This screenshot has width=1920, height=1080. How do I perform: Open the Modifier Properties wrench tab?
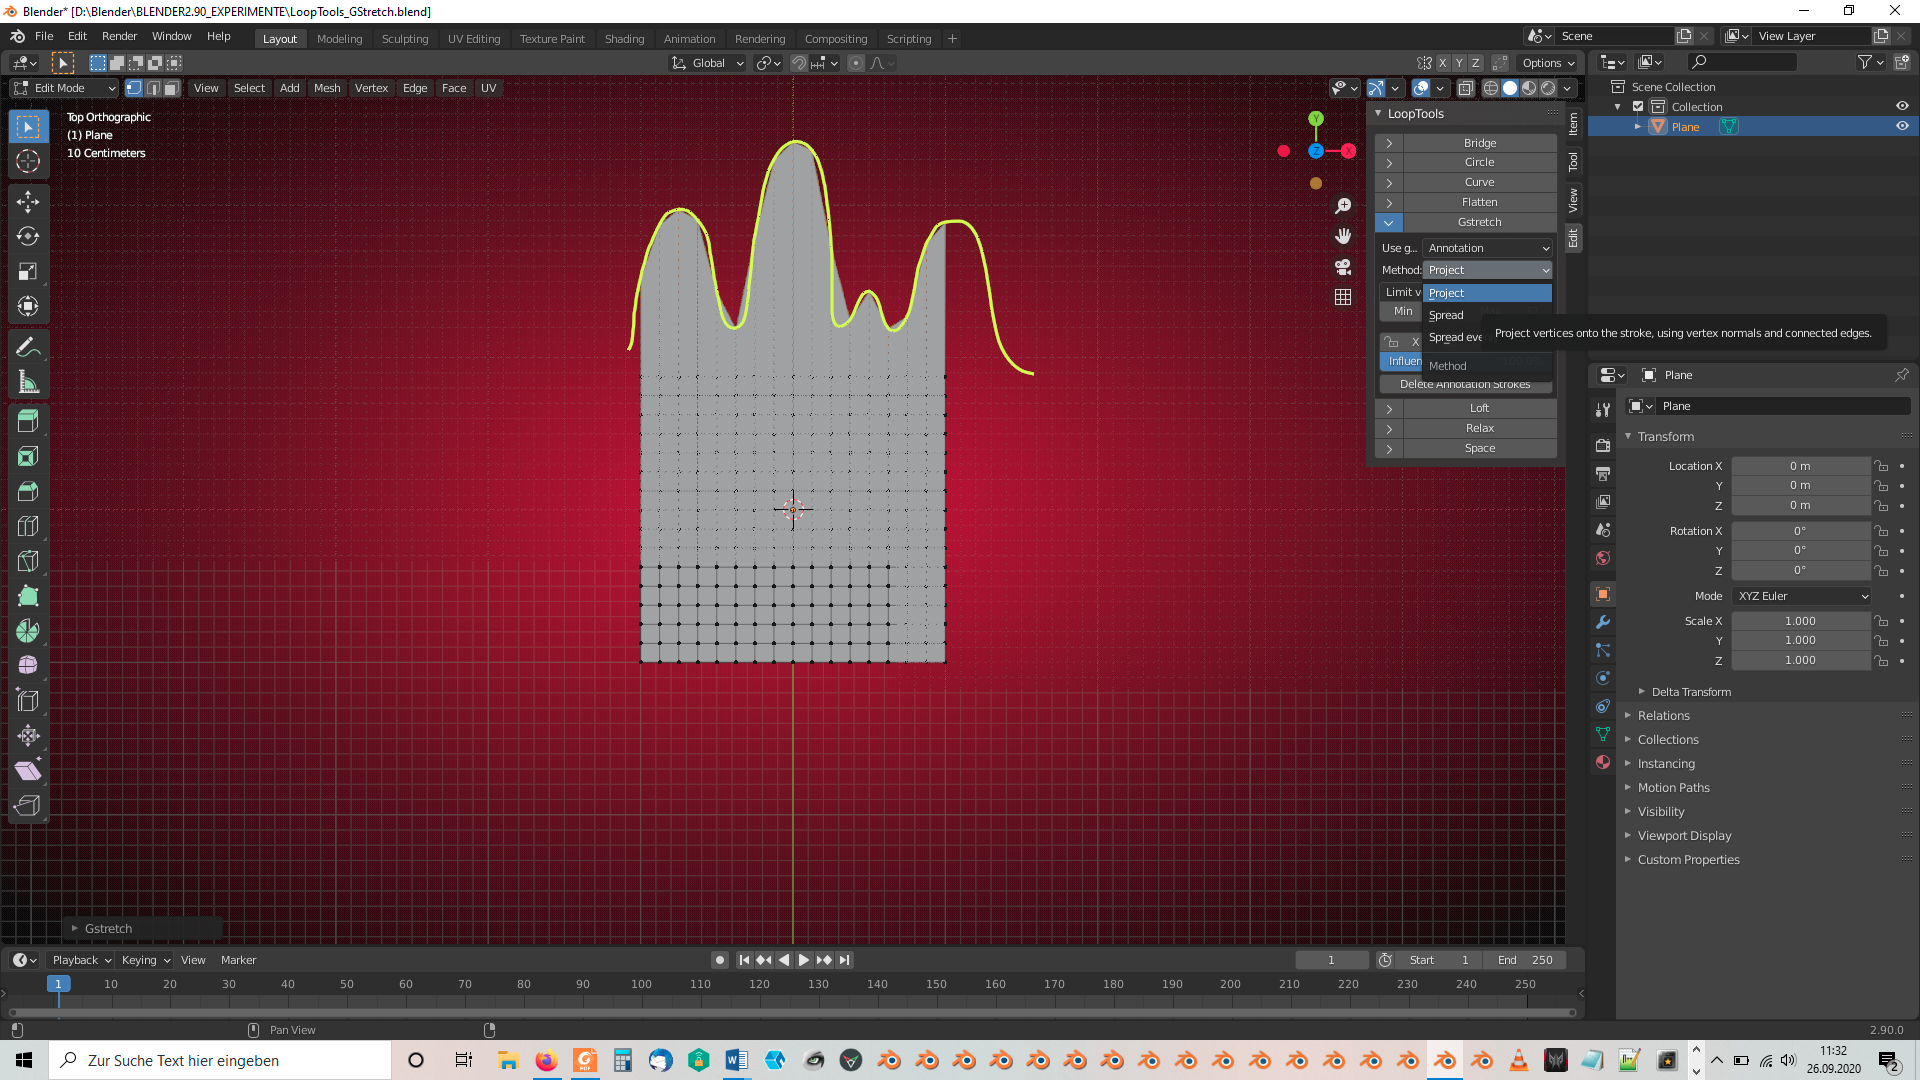tap(1603, 622)
